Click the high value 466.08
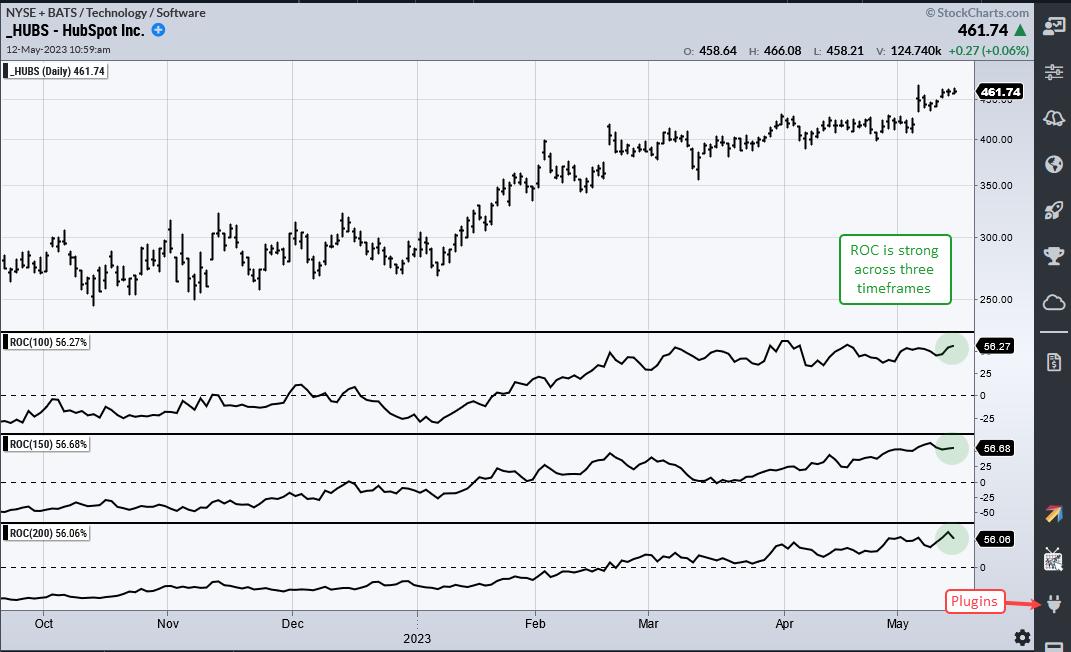Screen dimensions: 1071x652 point(782,51)
